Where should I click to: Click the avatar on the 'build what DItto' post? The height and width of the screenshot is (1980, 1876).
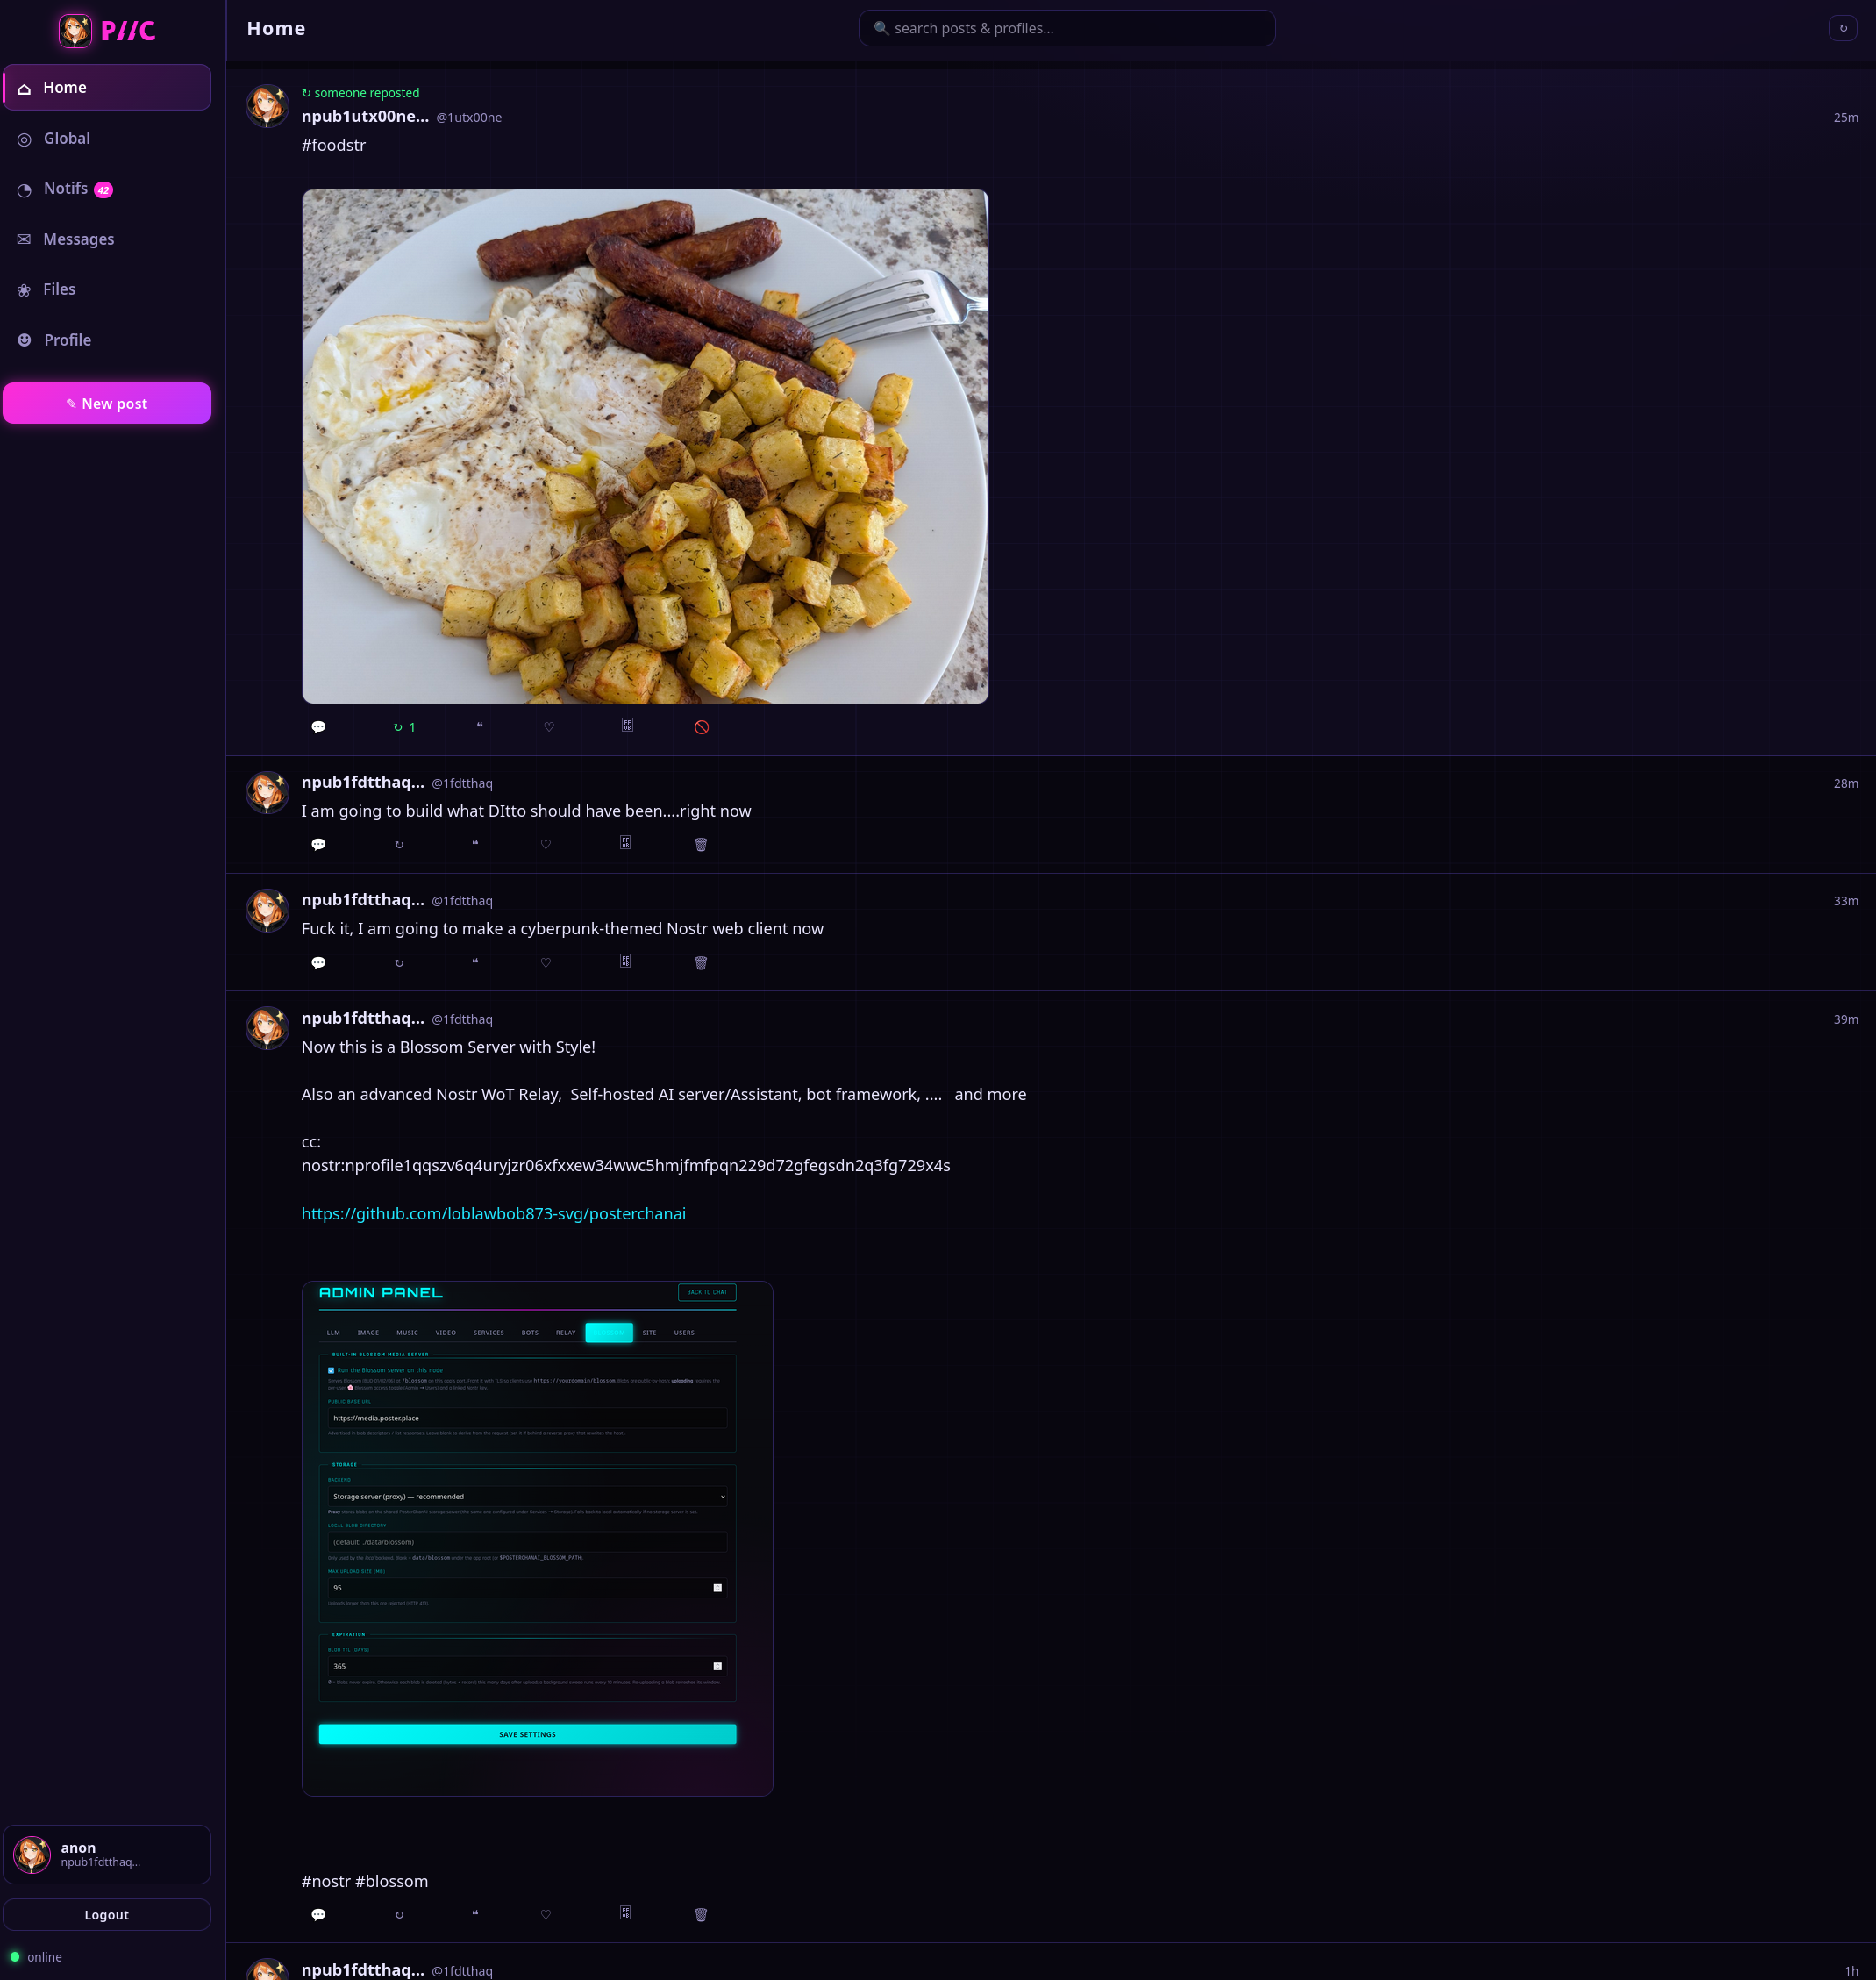(267, 792)
